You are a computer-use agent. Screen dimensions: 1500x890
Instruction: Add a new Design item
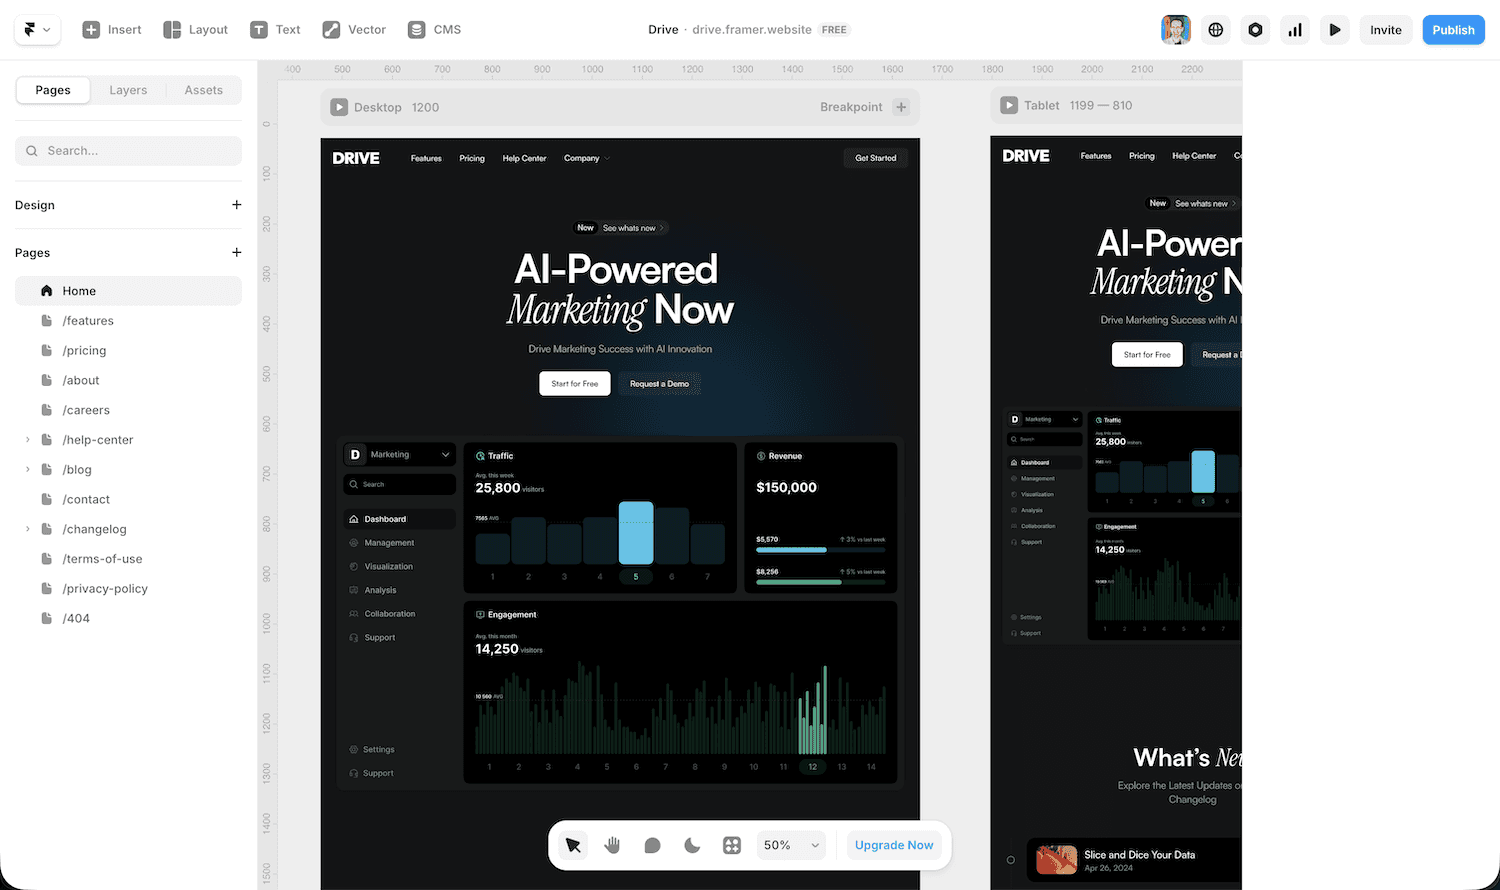(237, 205)
